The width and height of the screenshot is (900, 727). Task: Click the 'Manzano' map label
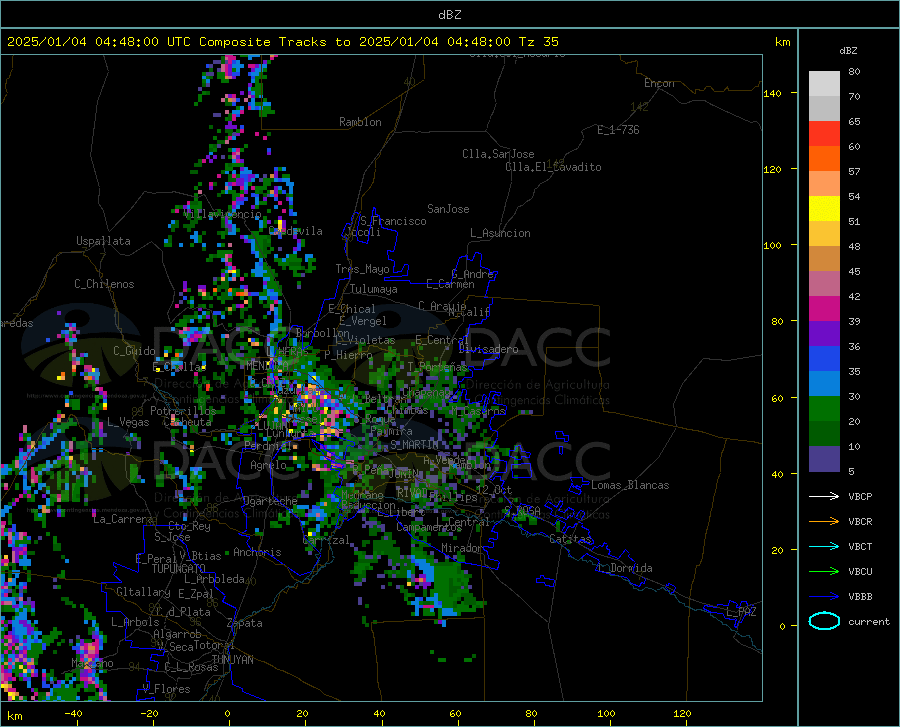[92, 663]
